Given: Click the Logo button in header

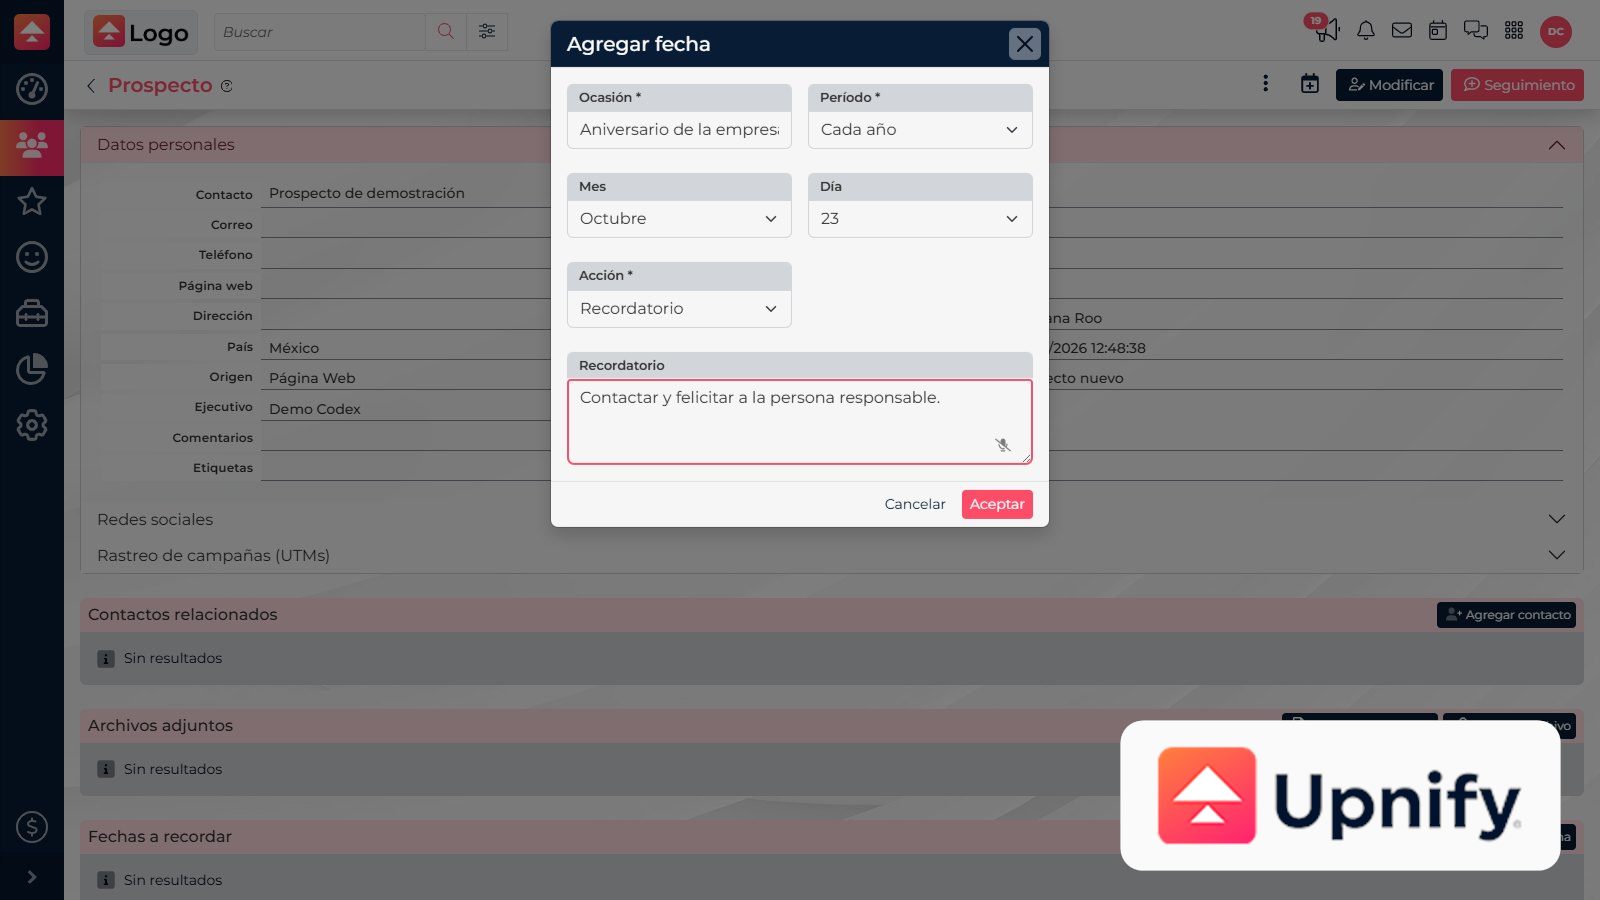Looking at the screenshot, I should pyautogui.click(x=141, y=32).
